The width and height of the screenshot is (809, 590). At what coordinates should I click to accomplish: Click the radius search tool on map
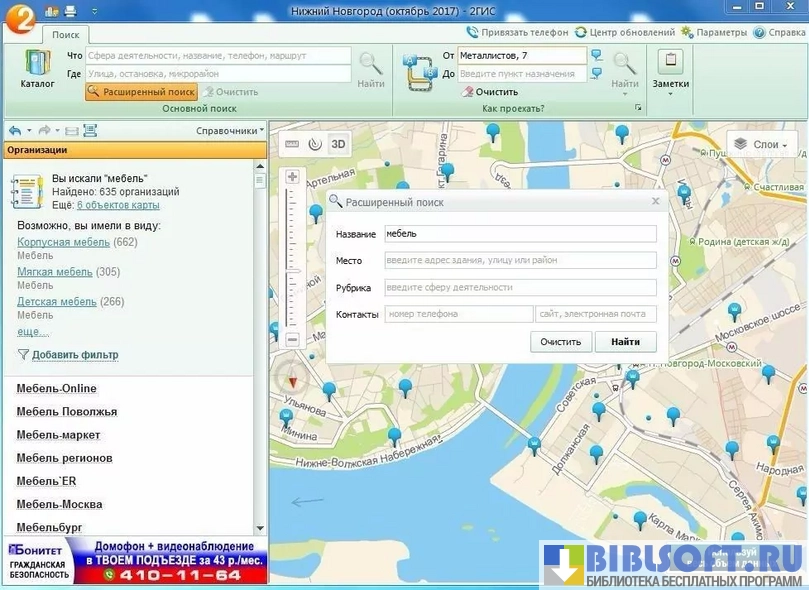click(x=315, y=144)
